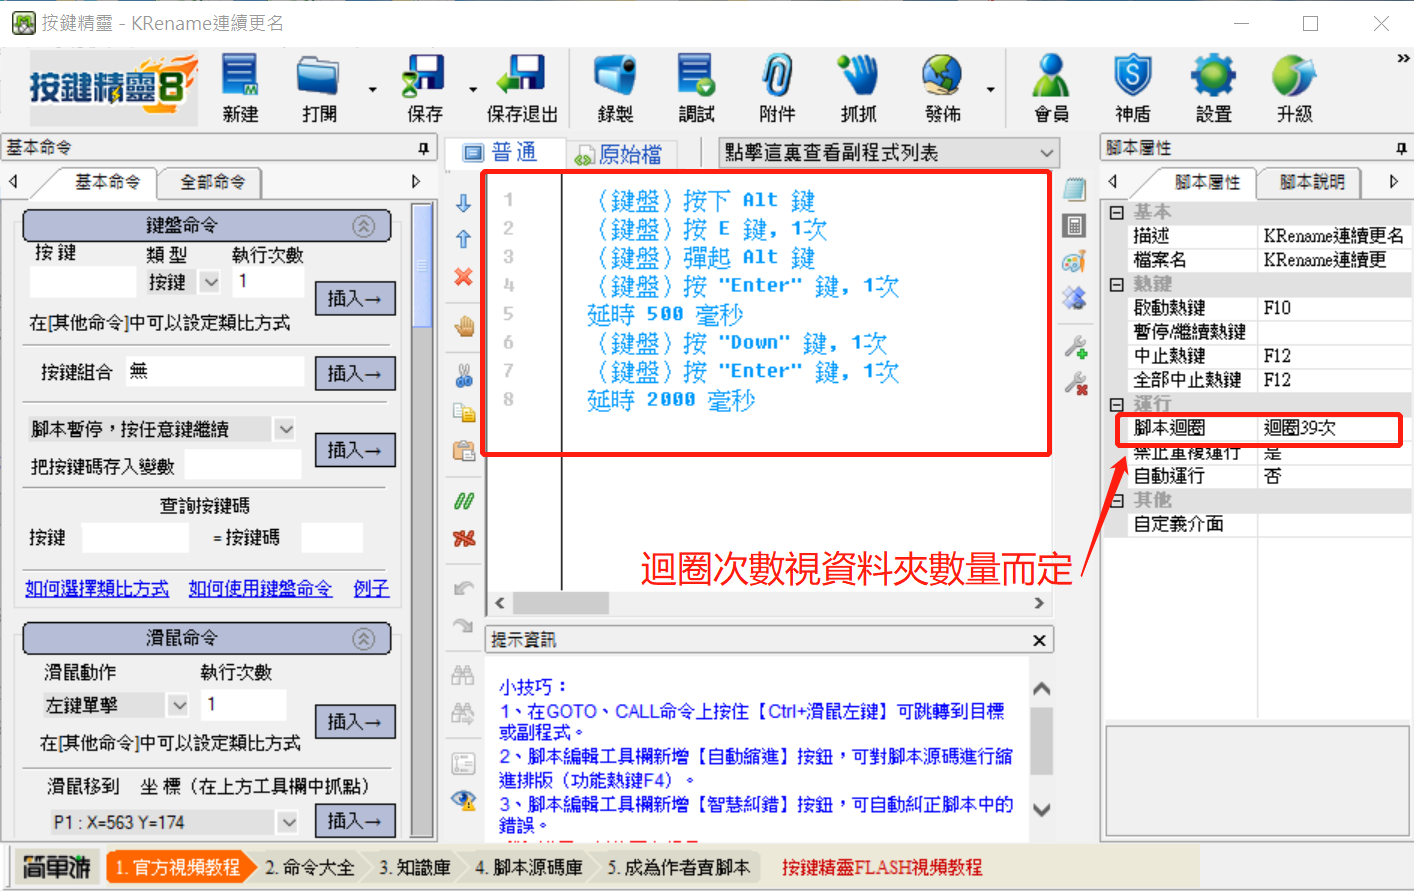Save the script with 保存 icon
Screen dimensions: 1414x891
click(x=424, y=88)
